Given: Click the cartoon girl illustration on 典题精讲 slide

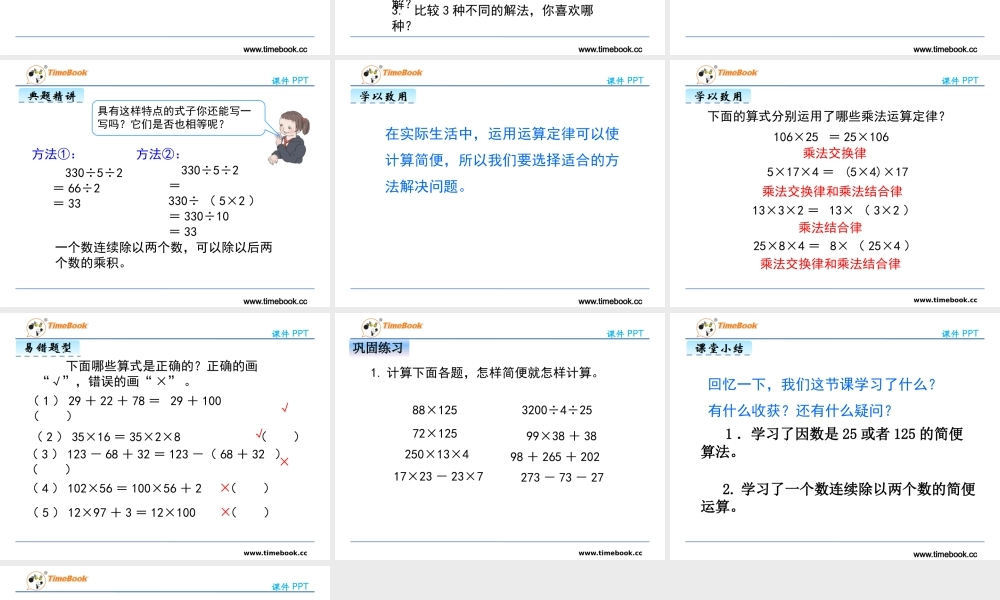Looking at the screenshot, I should click(x=290, y=137).
